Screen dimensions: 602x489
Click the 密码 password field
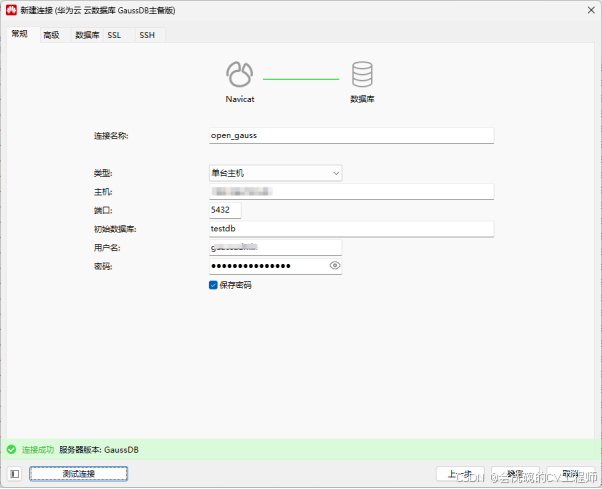tap(275, 266)
